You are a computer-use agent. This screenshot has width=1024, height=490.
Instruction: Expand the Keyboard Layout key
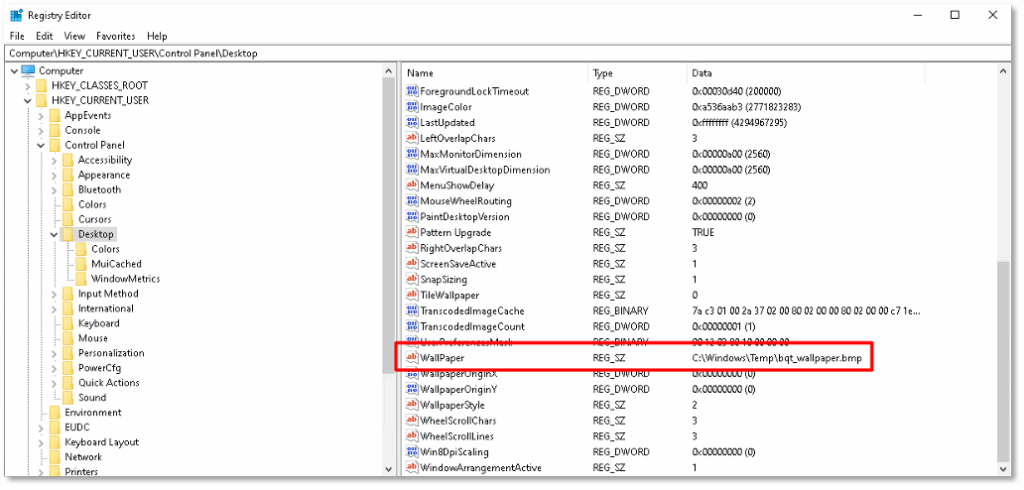pyautogui.click(x=41, y=442)
